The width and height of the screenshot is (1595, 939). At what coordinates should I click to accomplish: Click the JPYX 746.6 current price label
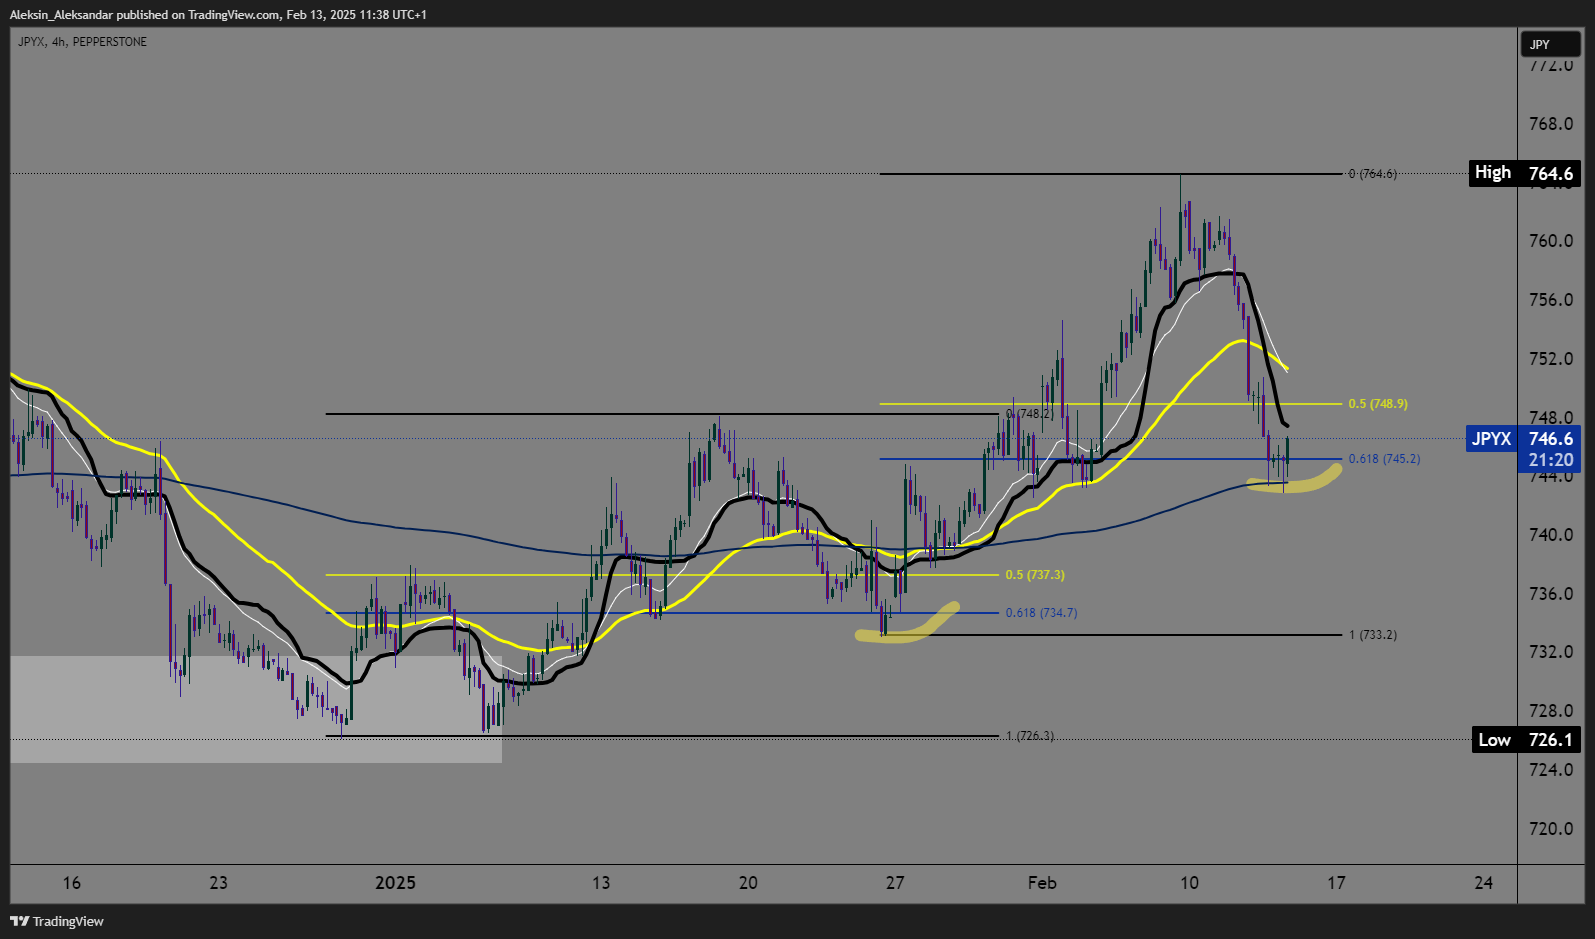(x=1523, y=438)
